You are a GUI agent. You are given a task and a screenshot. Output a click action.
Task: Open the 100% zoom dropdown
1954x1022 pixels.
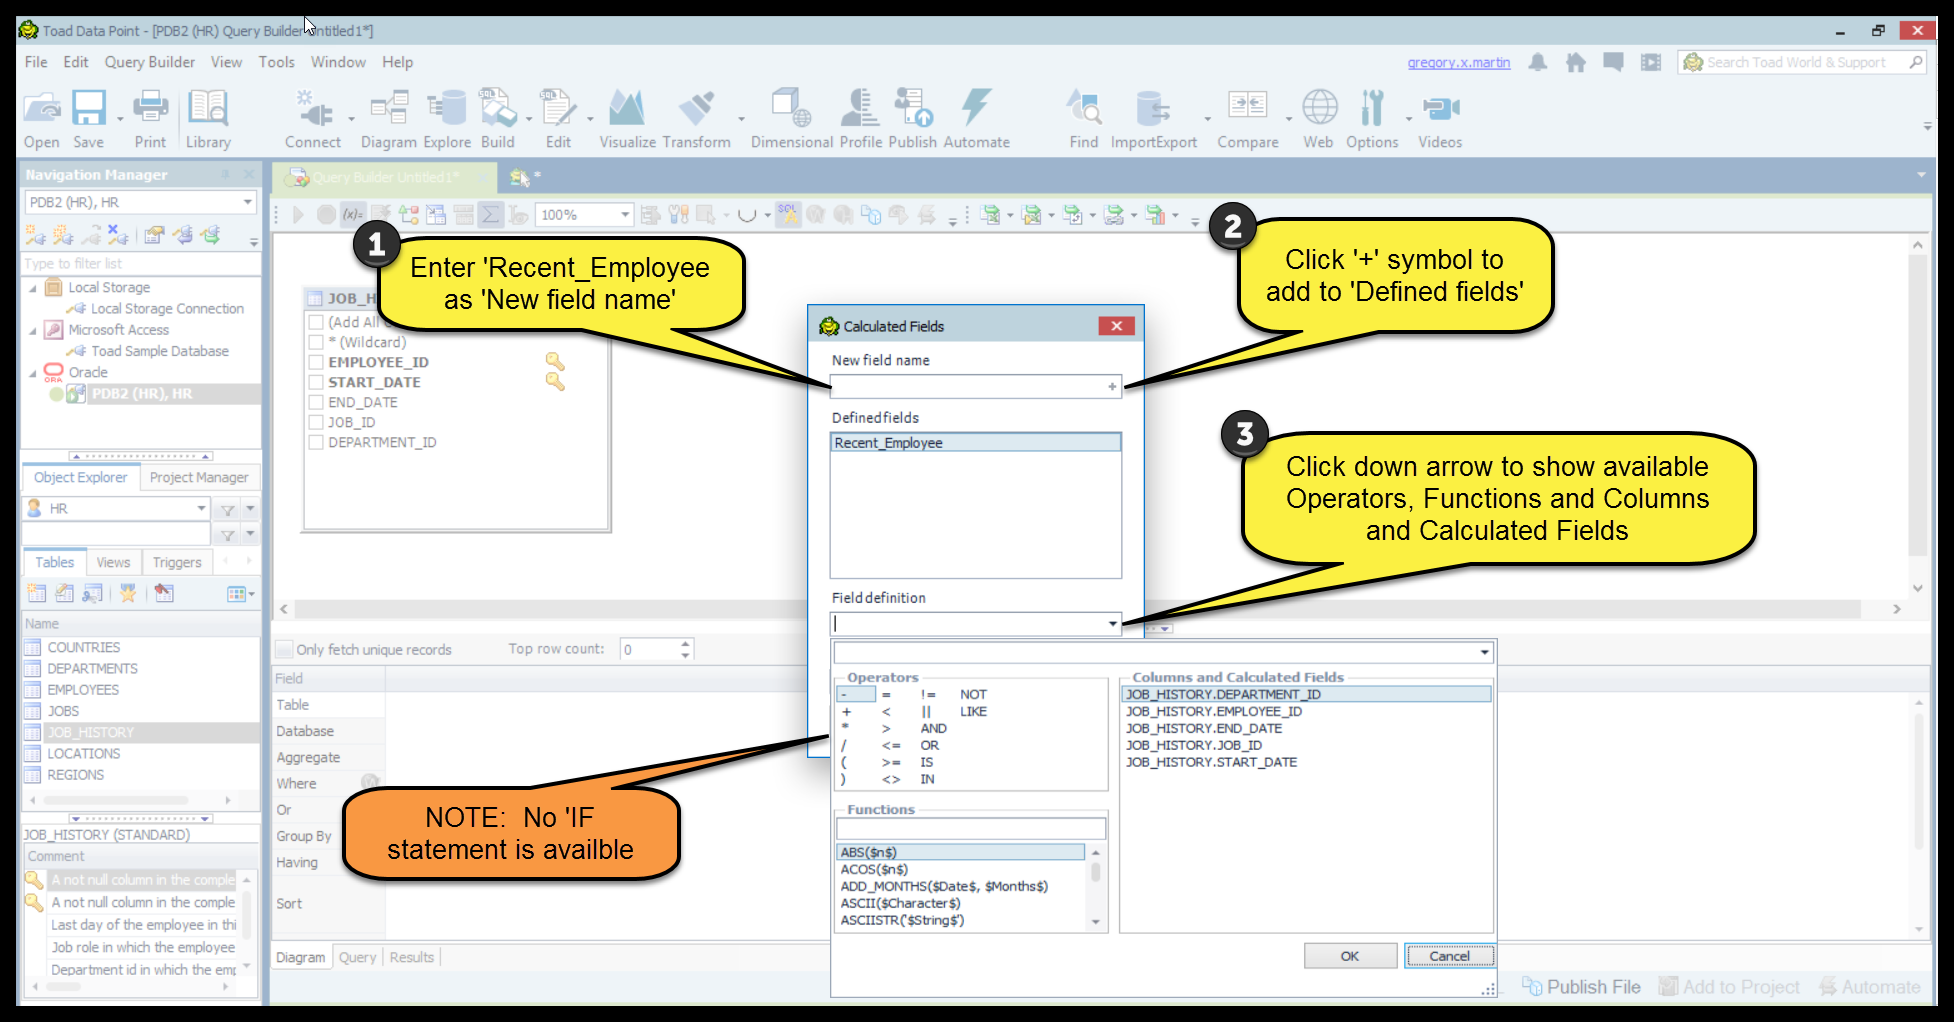point(625,214)
